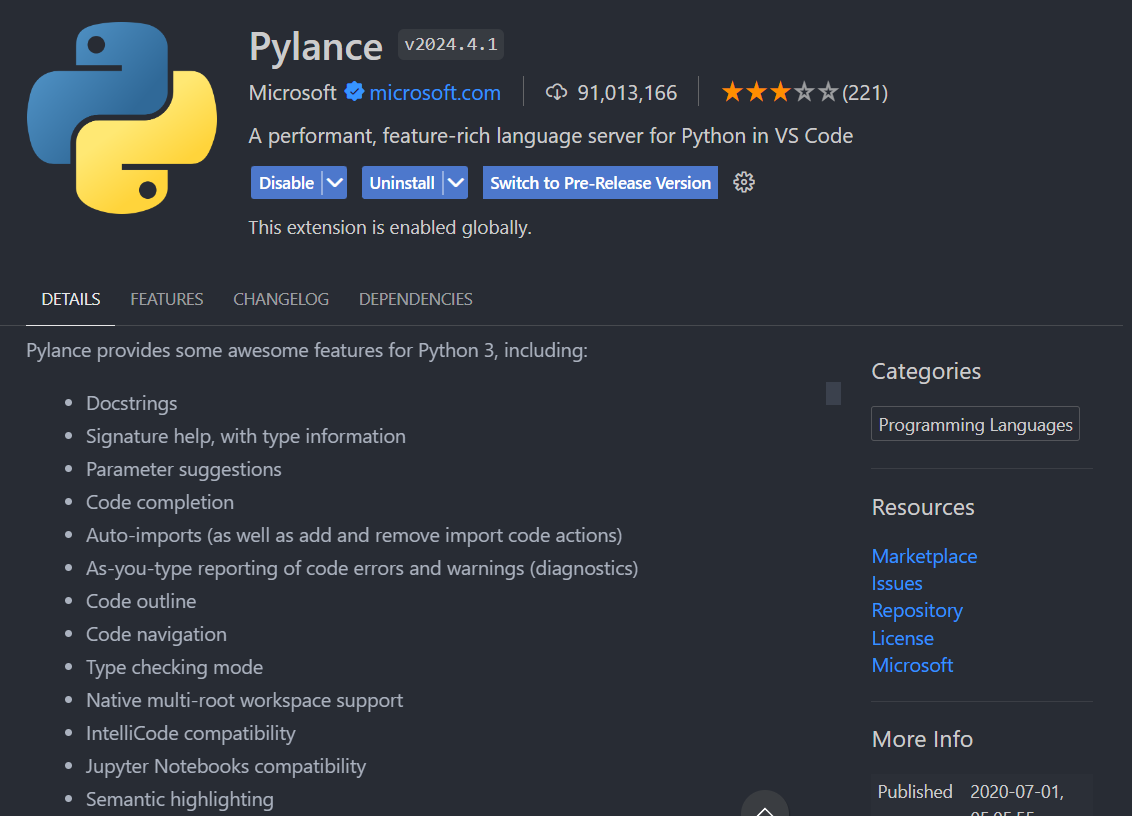Open the microsoft.com publisher link

pyautogui.click(x=435, y=93)
